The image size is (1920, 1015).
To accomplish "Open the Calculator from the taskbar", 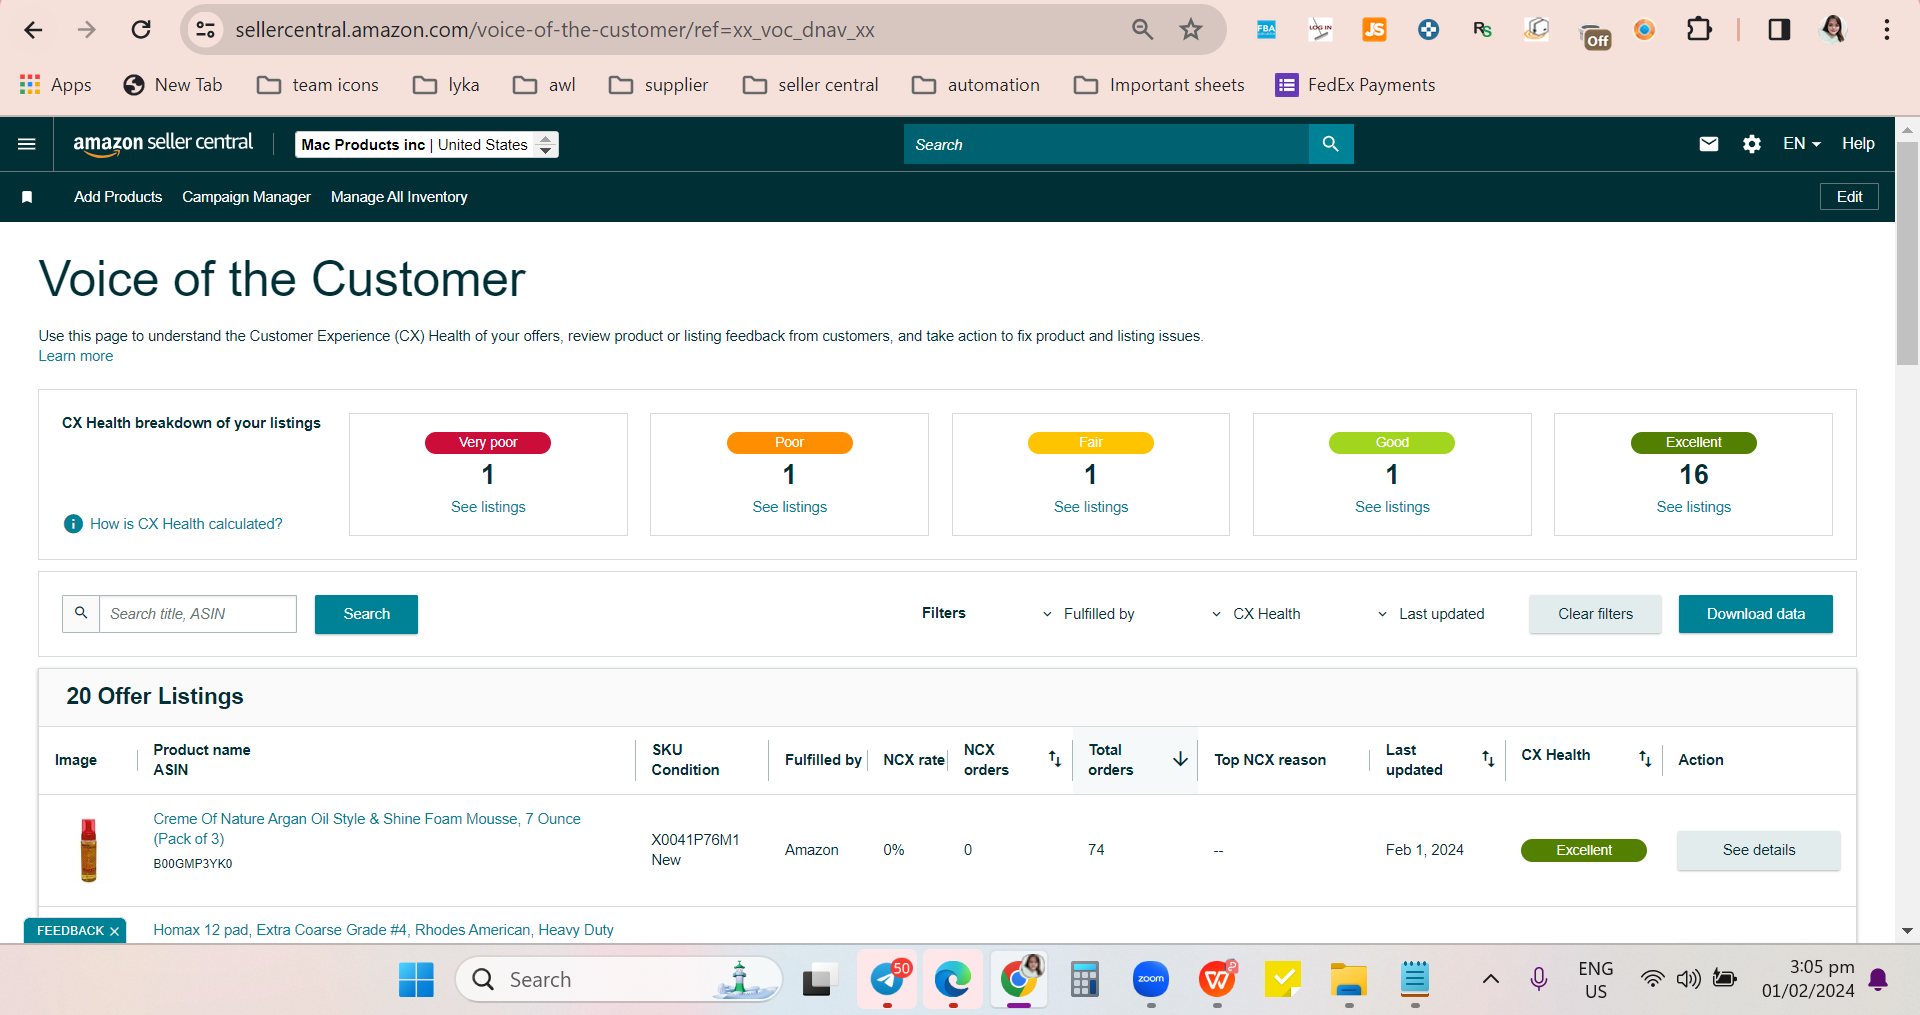I will point(1084,979).
